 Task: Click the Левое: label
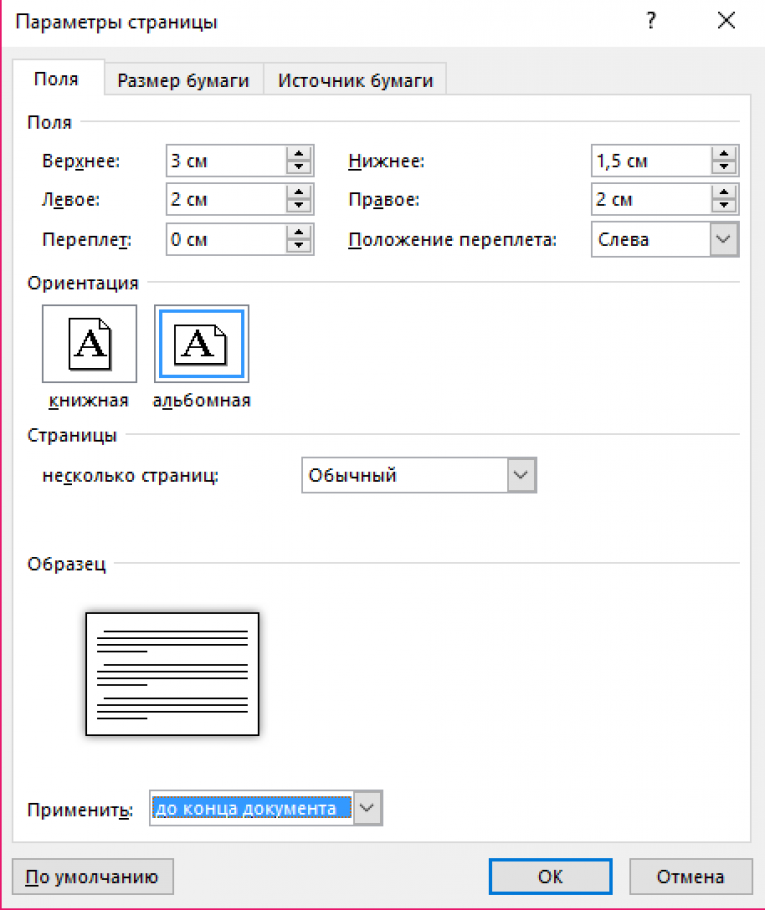(x=71, y=200)
